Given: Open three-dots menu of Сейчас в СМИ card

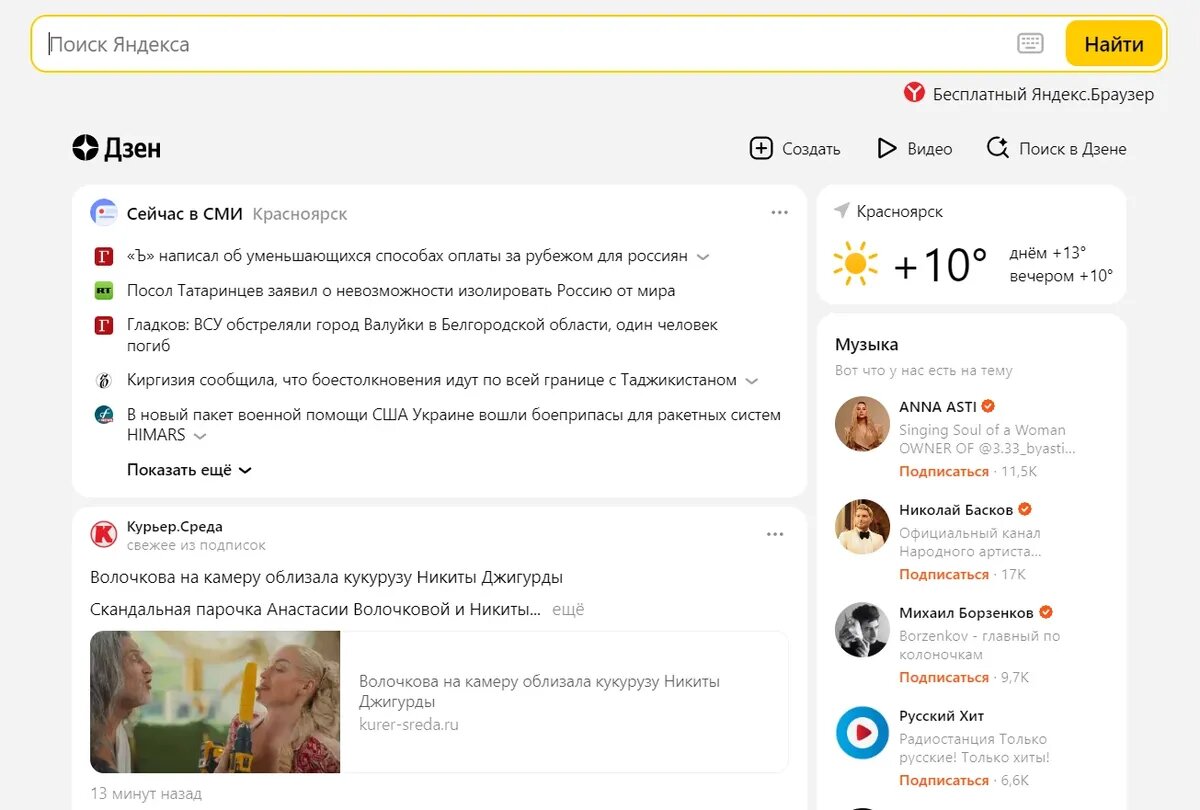Looking at the screenshot, I should [x=779, y=212].
